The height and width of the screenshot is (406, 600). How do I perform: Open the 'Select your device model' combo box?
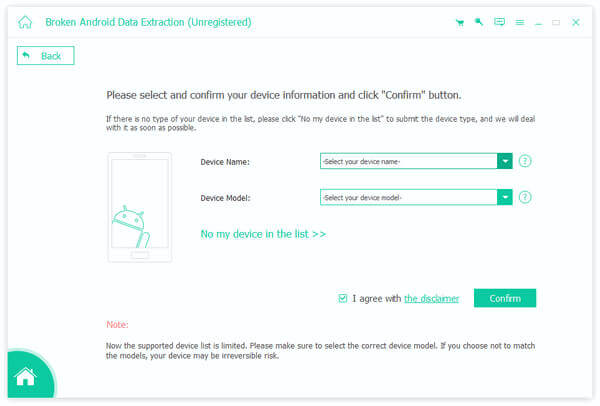click(x=416, y=197)
